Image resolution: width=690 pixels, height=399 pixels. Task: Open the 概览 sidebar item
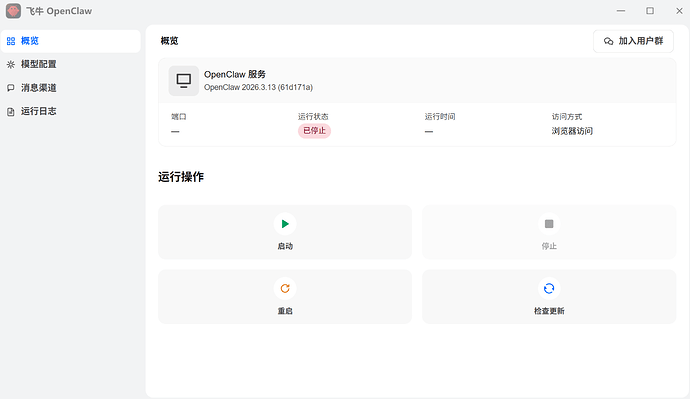click(x=71, y=41)
